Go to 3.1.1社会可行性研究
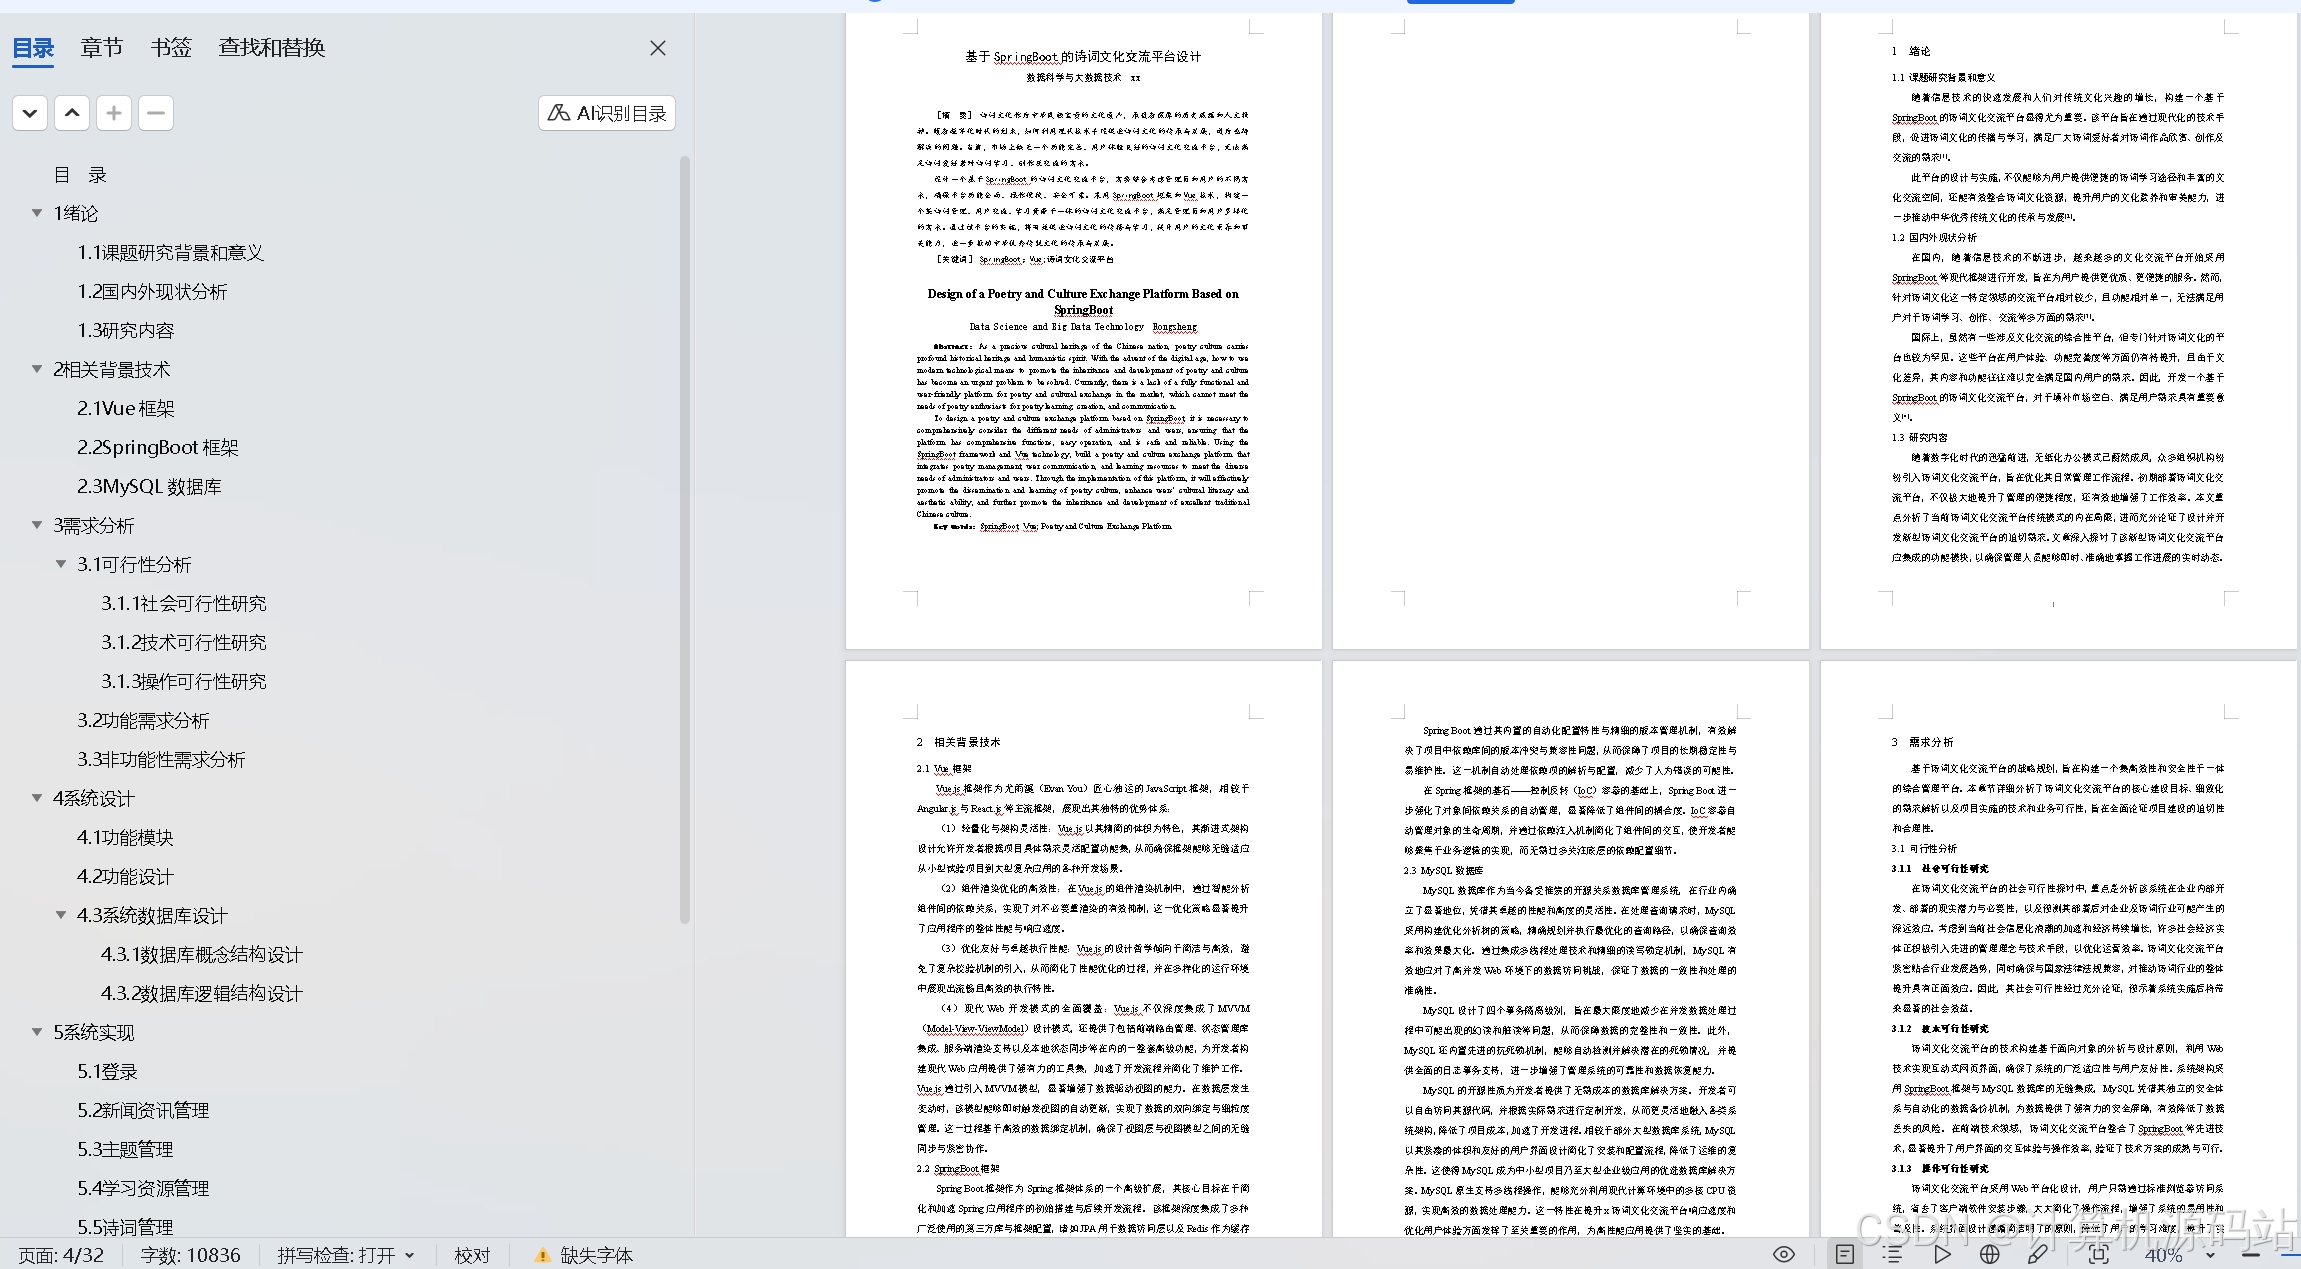Viewport: 2301px width, 1269px height. [184, 604]
